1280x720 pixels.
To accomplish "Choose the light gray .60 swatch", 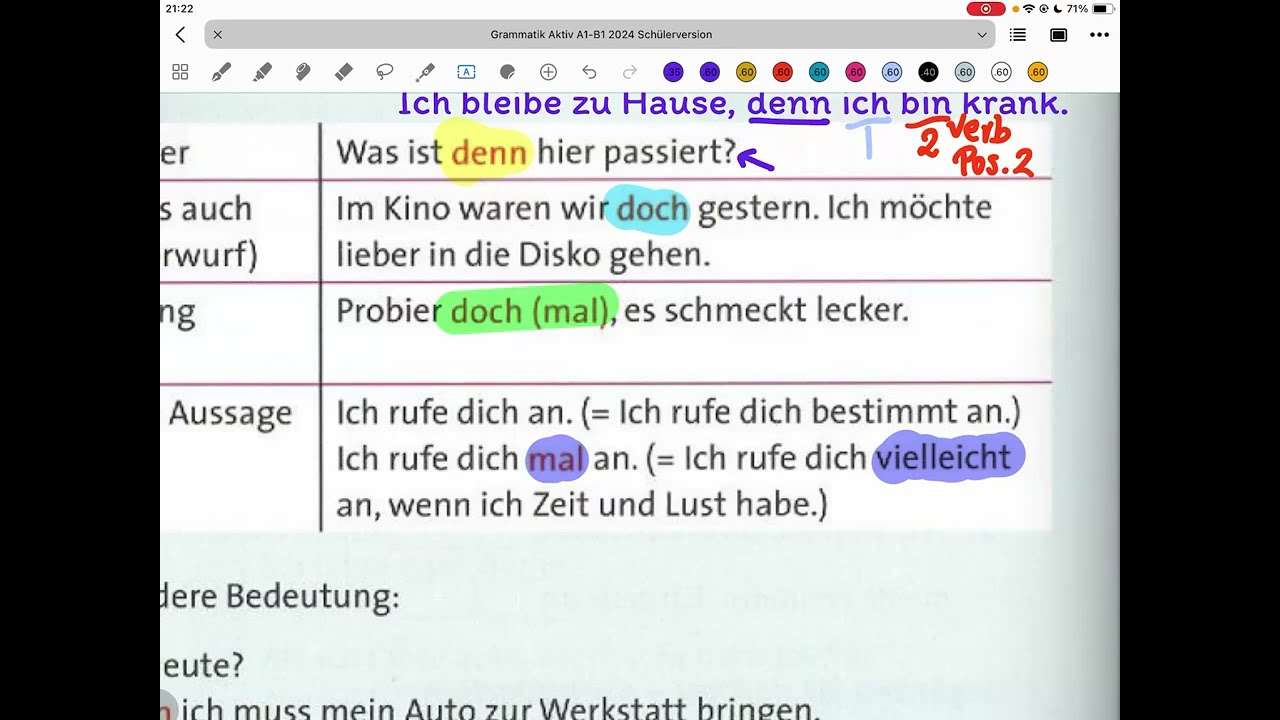I will 965,72.
